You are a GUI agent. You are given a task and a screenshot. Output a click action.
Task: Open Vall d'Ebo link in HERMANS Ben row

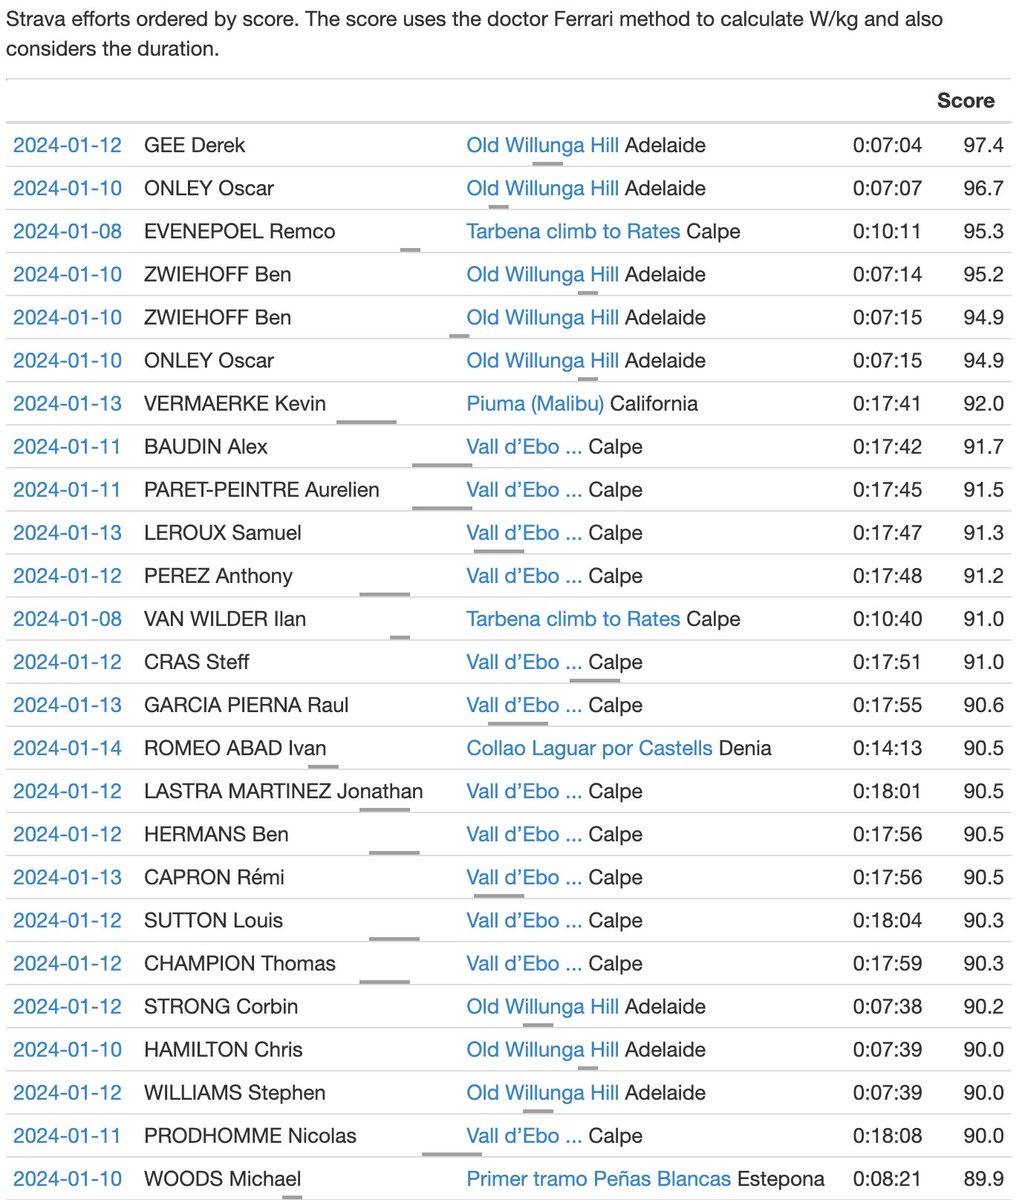(x=524, y=833)
